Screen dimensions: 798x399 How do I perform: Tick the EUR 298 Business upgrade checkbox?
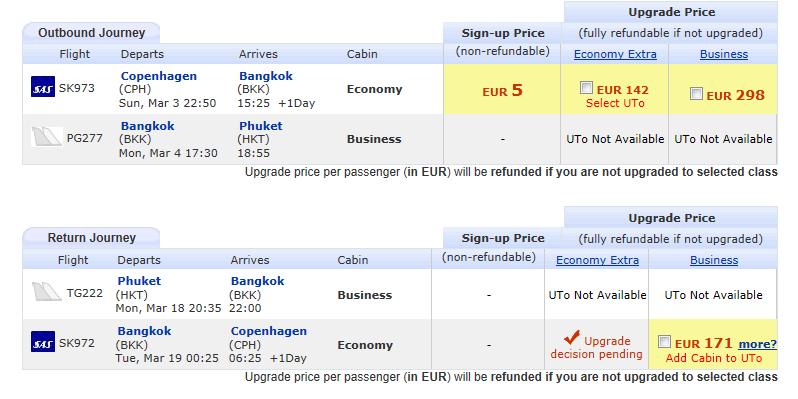click(x=696, y=94)
